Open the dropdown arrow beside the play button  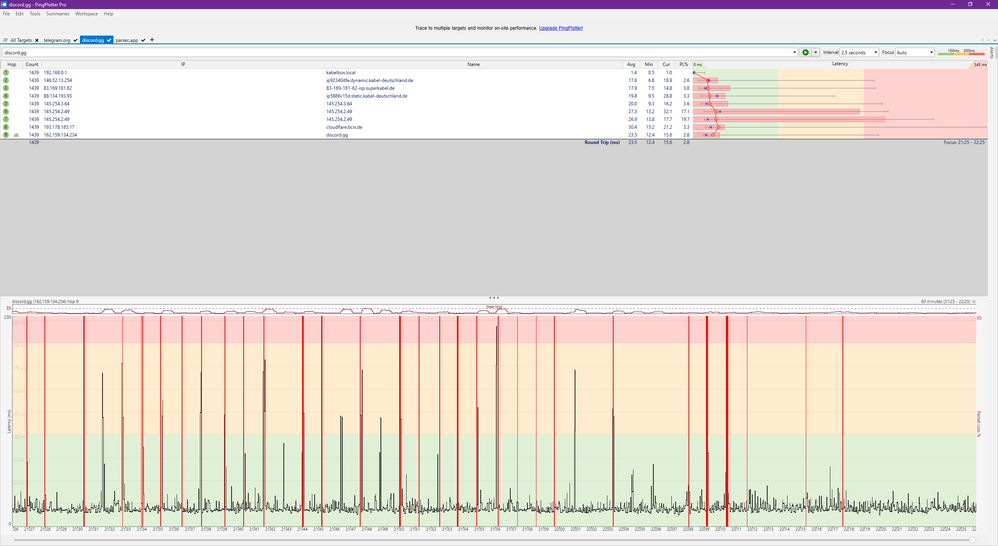(x=816, y=52)
